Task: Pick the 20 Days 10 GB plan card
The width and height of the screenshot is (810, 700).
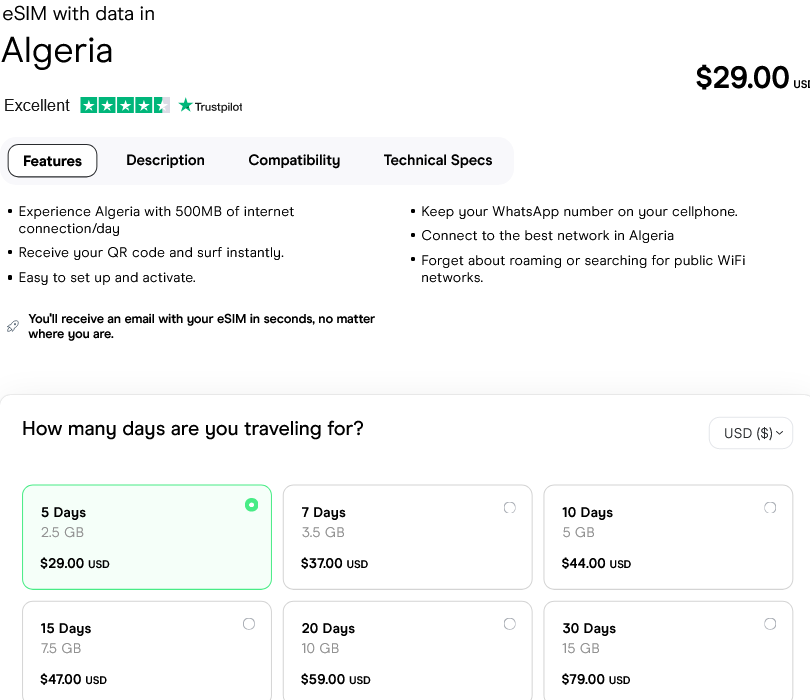Action: coord(407,652)
